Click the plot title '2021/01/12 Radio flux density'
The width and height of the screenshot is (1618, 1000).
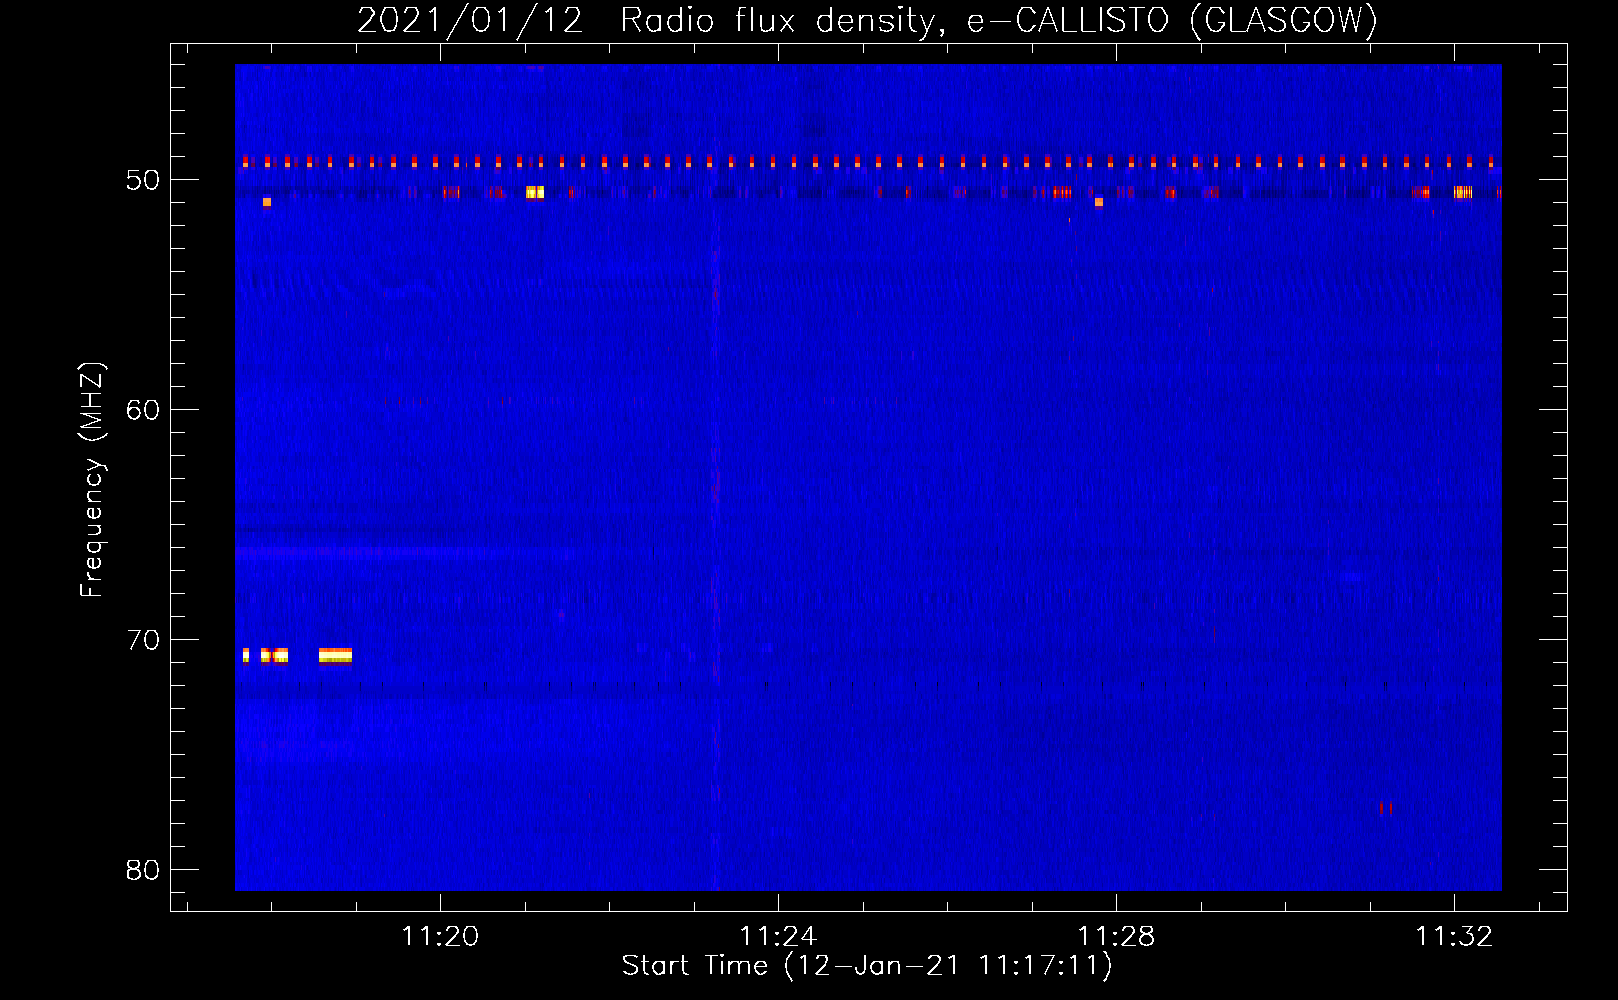click(x=647, y=20)
